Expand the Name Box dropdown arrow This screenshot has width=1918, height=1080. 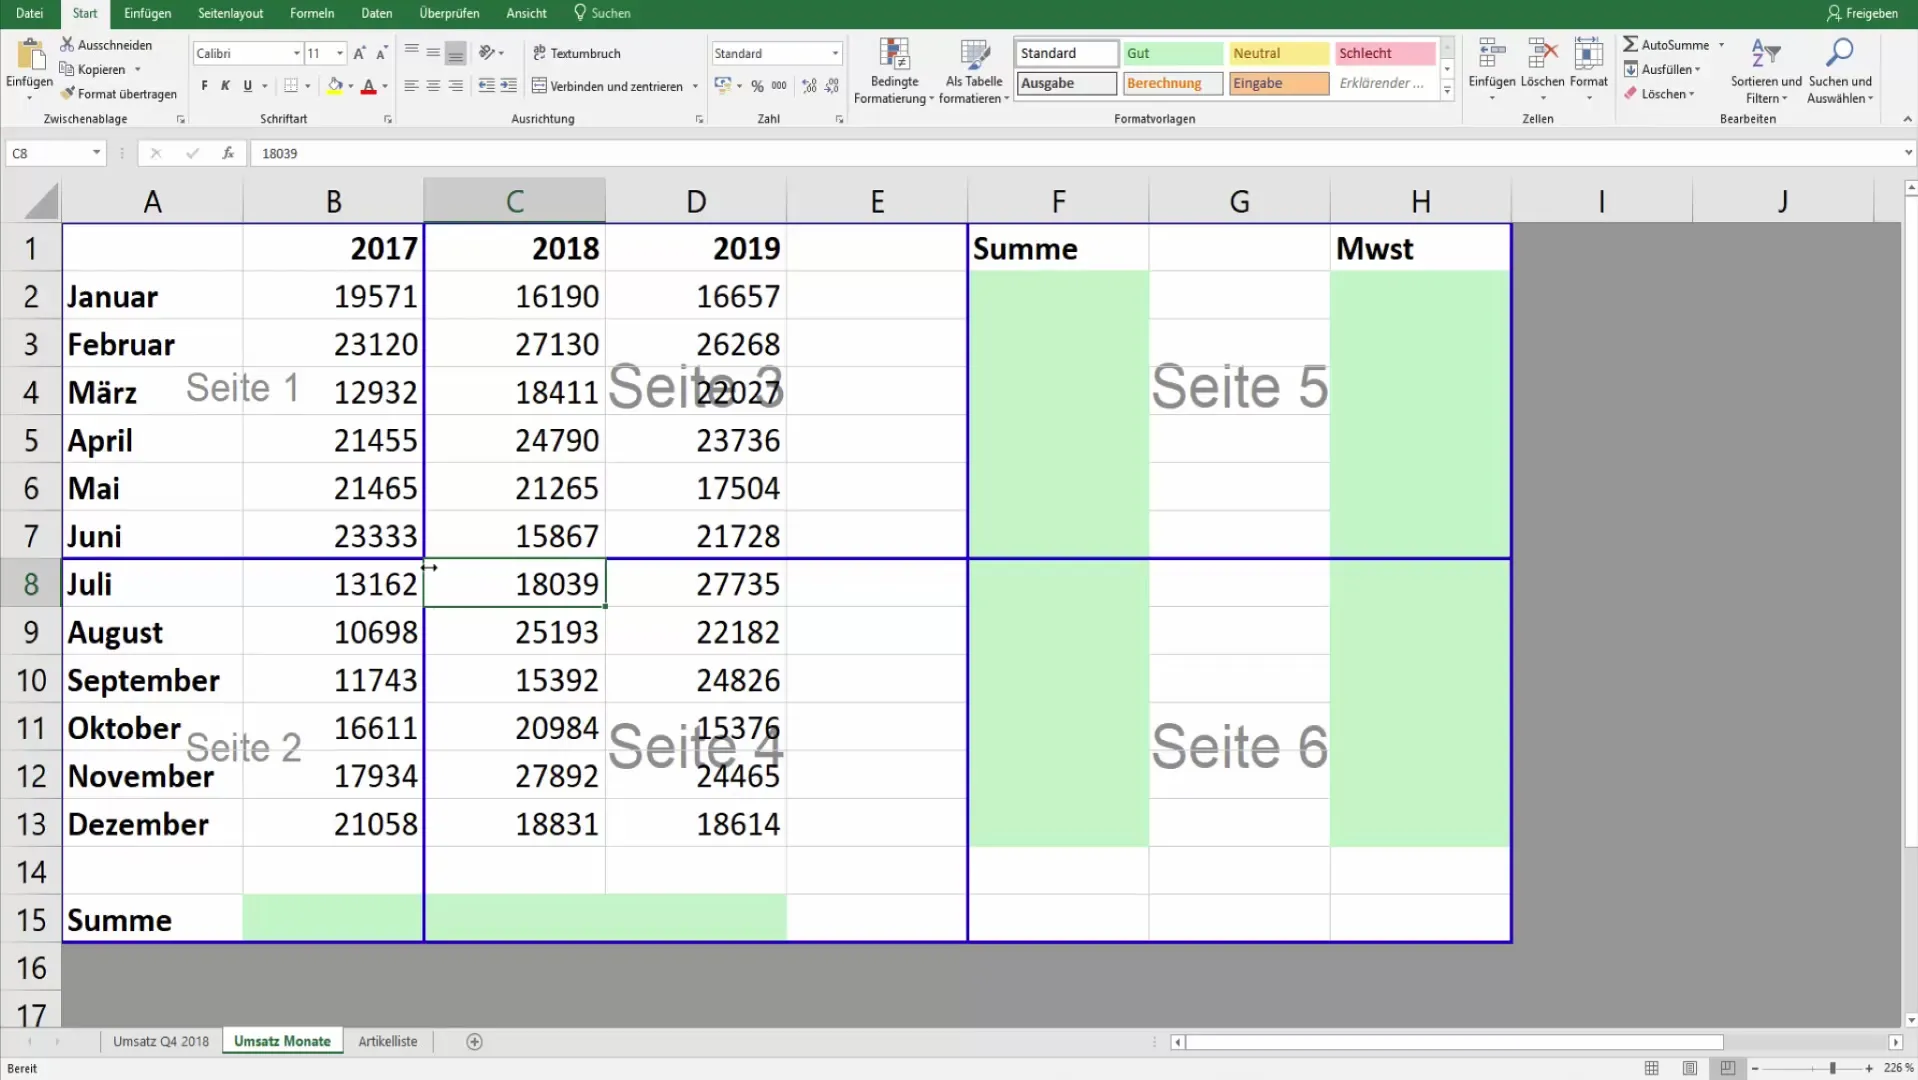coord(96,153)
